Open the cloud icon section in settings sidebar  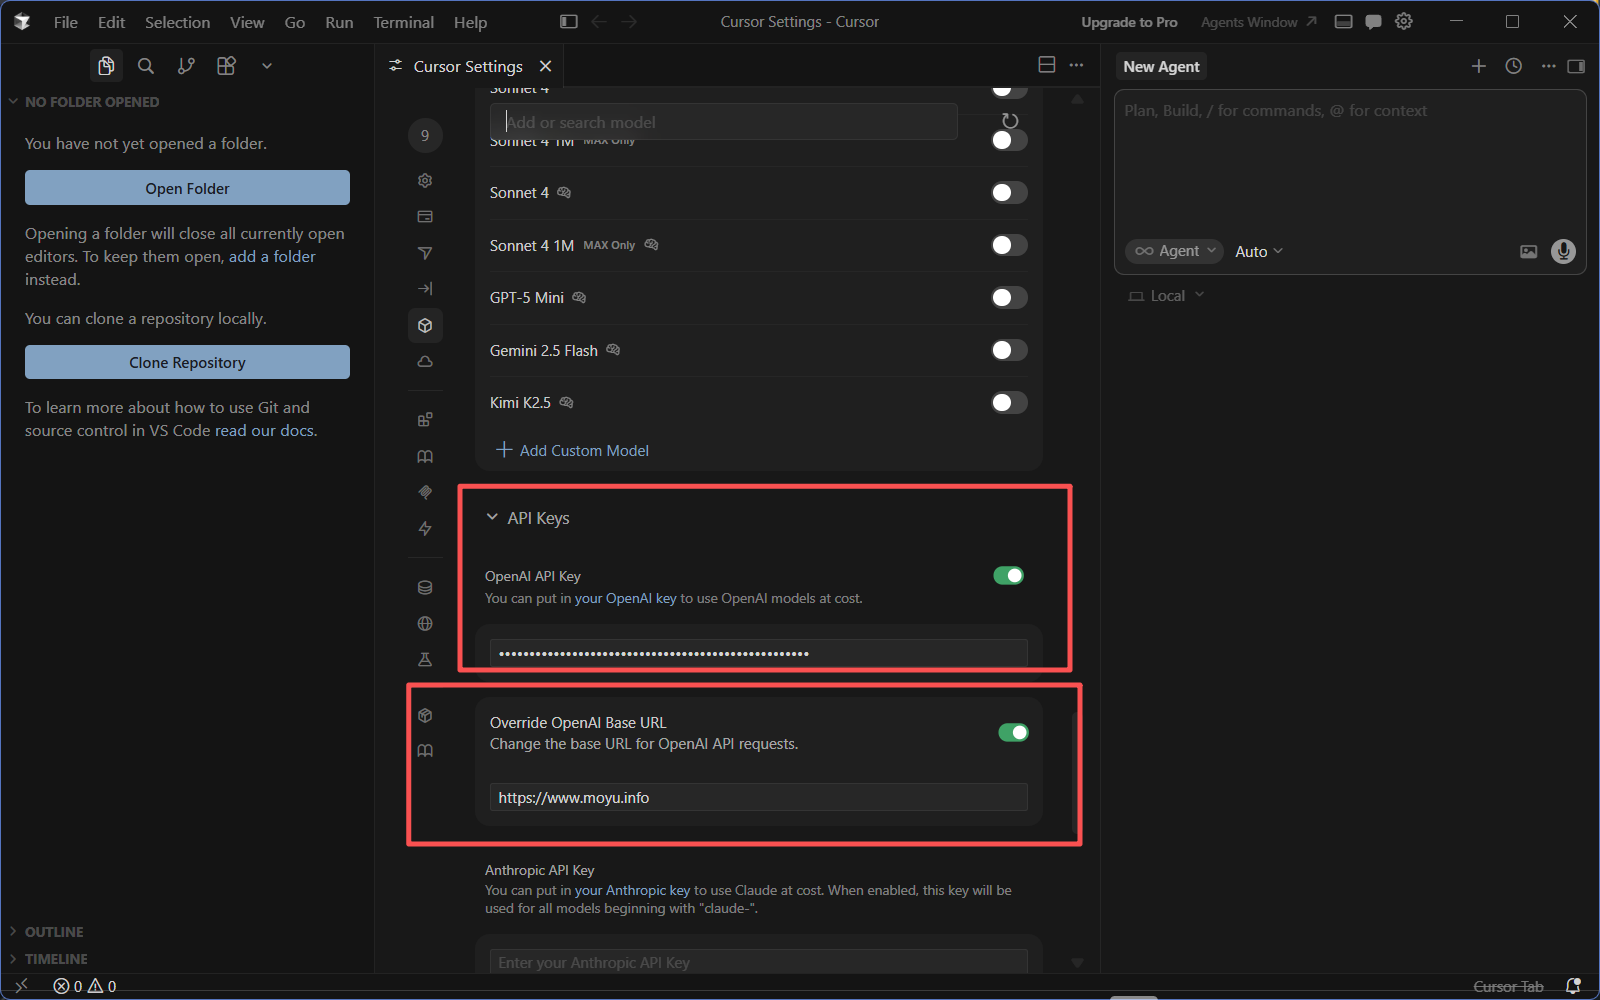tap(425, 362)
